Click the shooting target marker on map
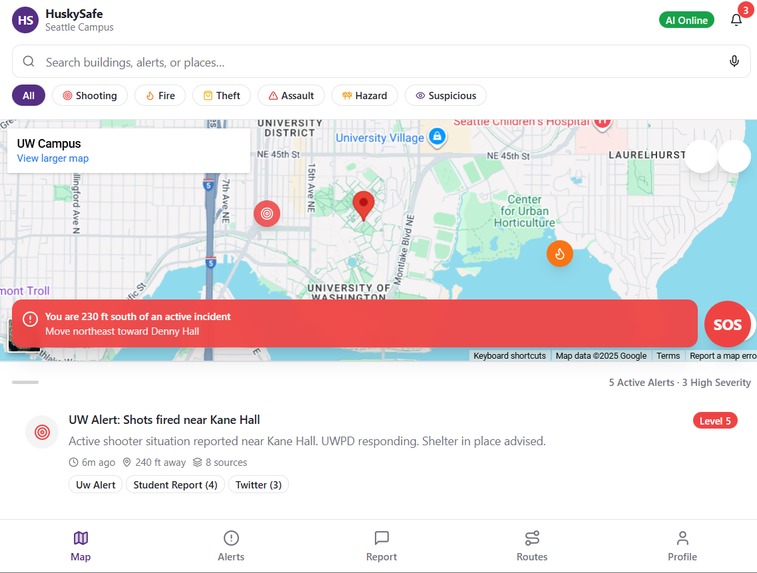This screenshot has height=573, width=757. 267,213
